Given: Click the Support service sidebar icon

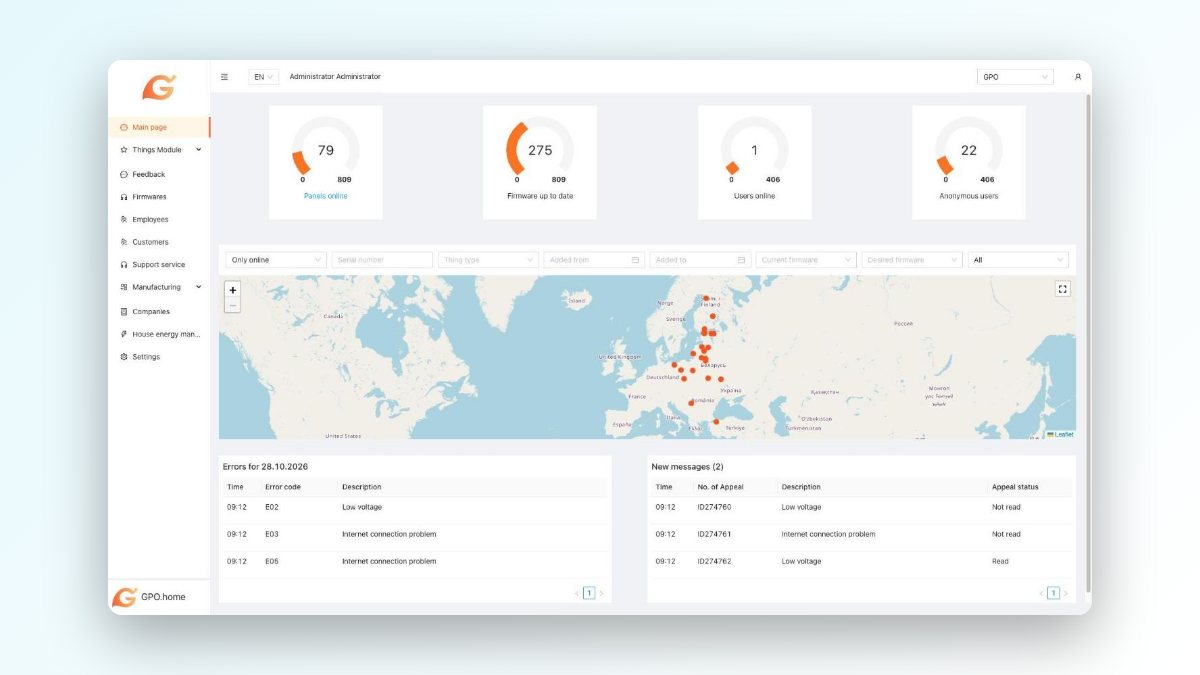Looking at the screenshot, I should pyautogui.click(x=123, y=265).
